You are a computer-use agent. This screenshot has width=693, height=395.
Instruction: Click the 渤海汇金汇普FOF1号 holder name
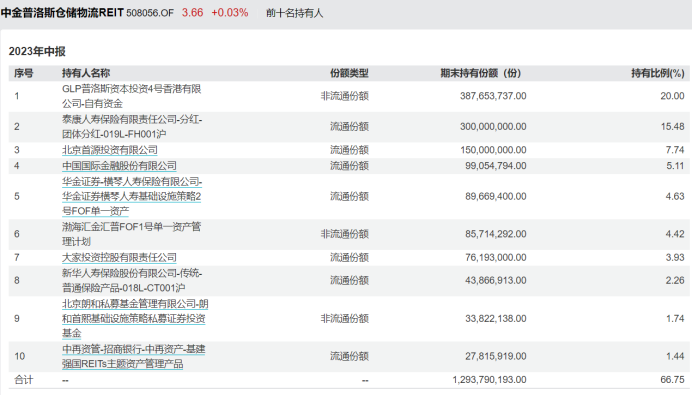131,234
